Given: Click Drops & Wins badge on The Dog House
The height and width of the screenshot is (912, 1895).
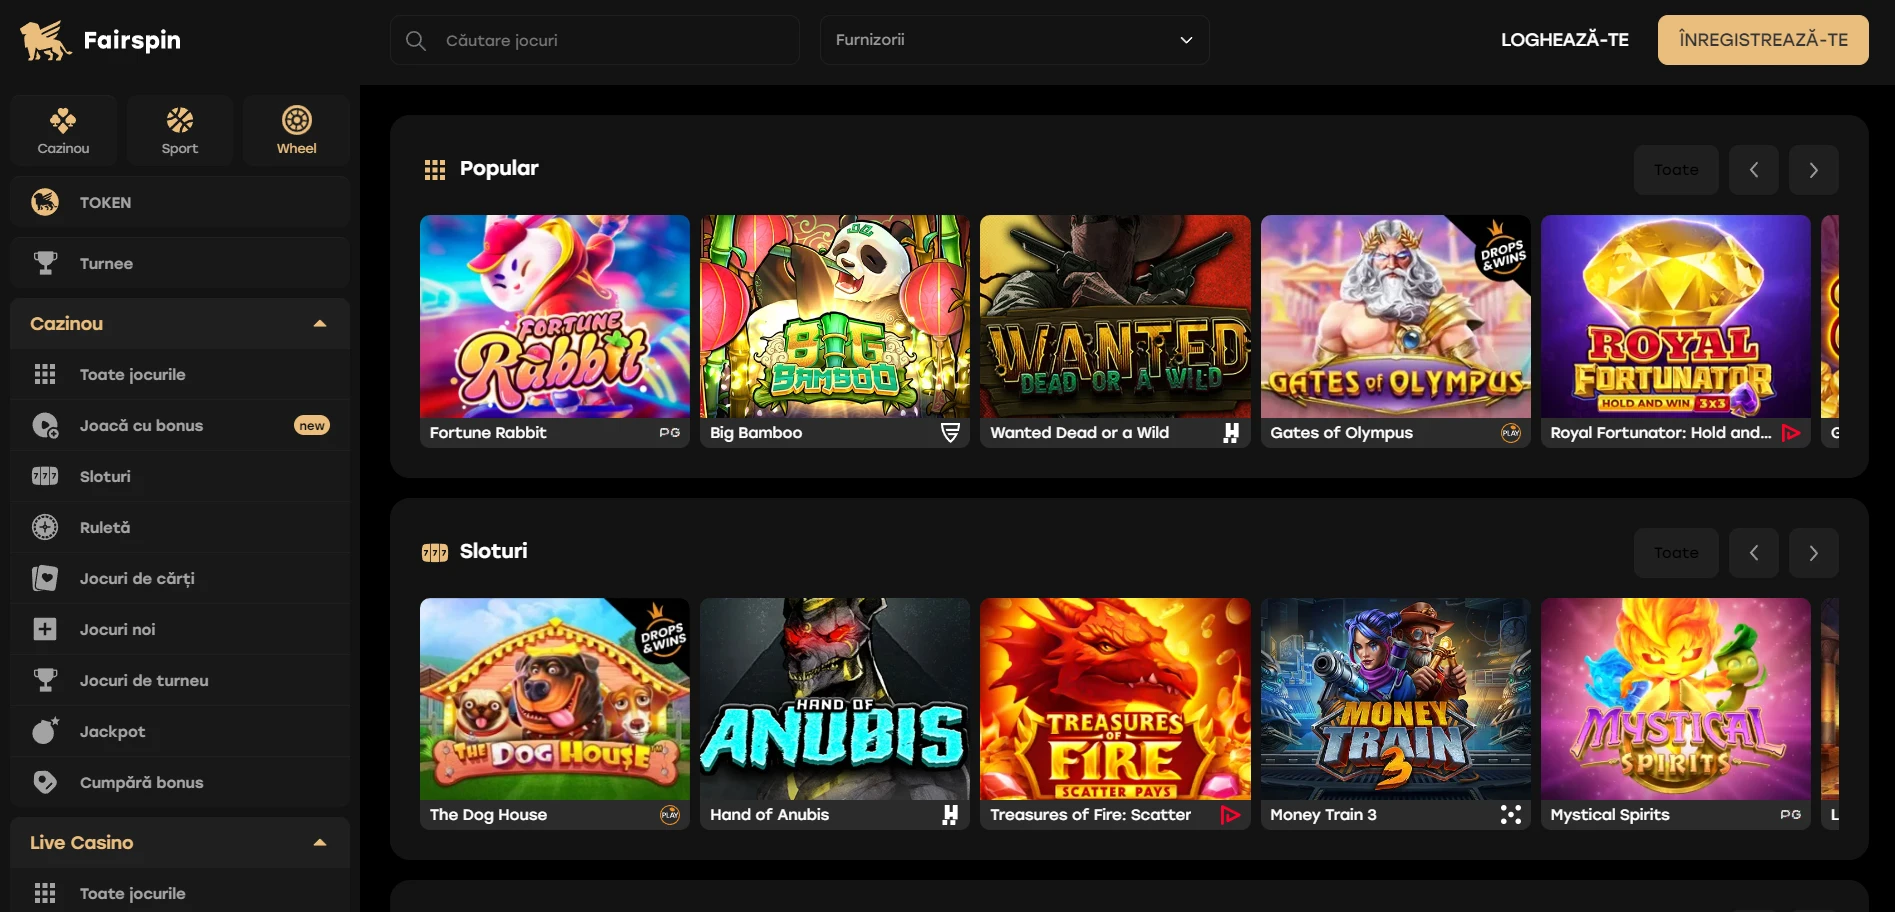Looking at the screenshot, I should click(x=662, y=633).
